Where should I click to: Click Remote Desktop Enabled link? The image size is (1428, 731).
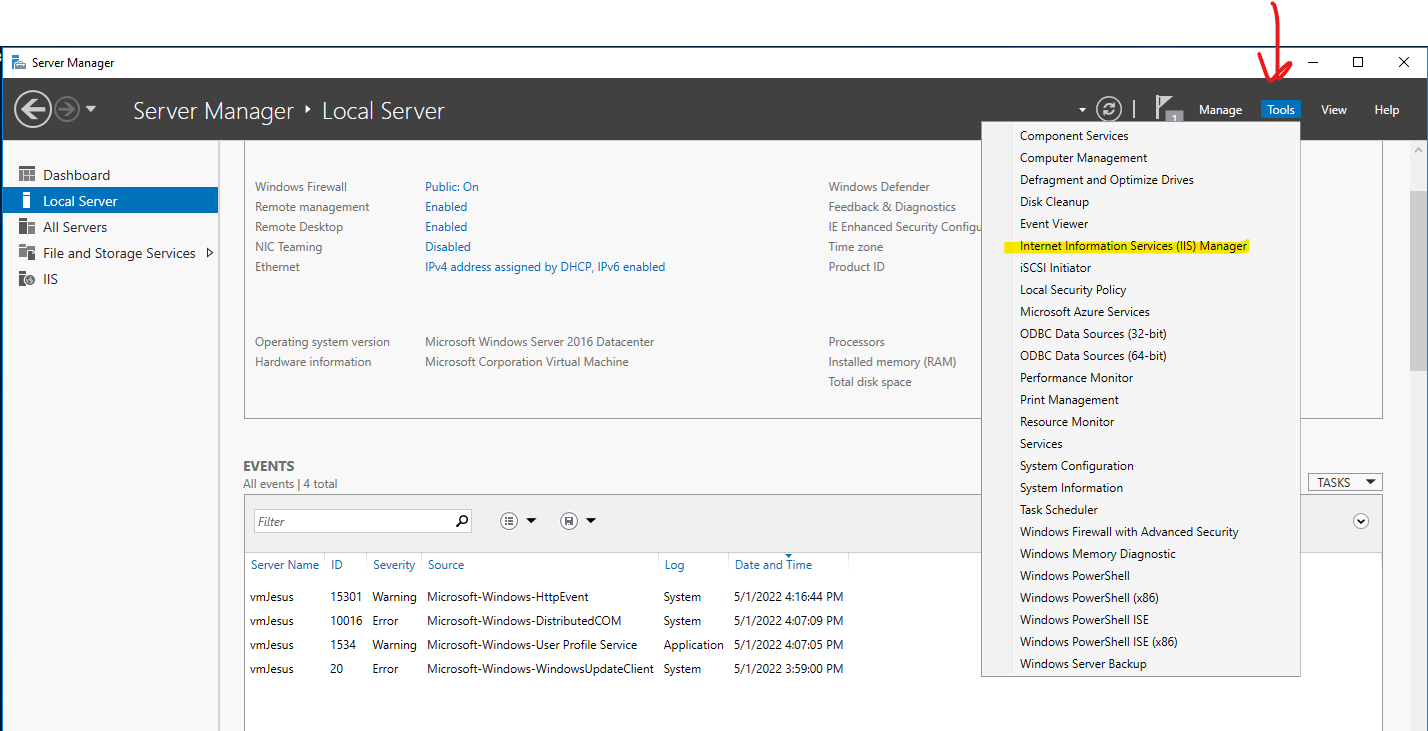click(446, 227)
